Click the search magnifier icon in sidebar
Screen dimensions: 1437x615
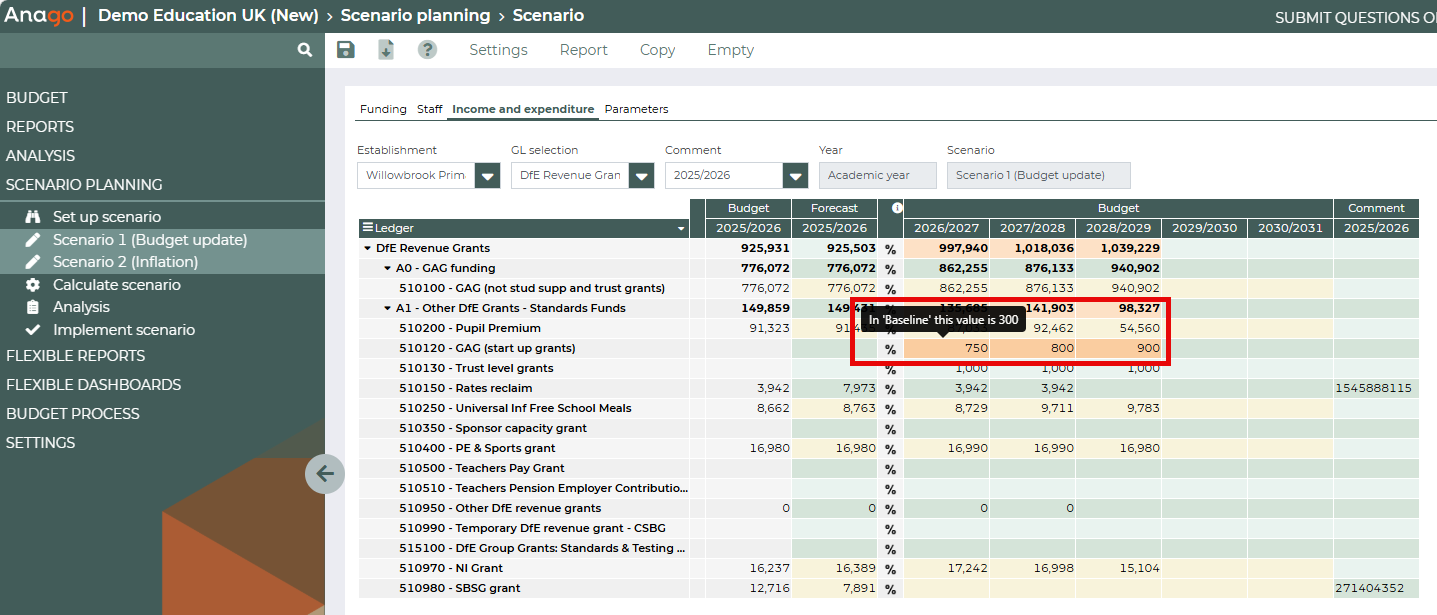(x=305, y=50)
